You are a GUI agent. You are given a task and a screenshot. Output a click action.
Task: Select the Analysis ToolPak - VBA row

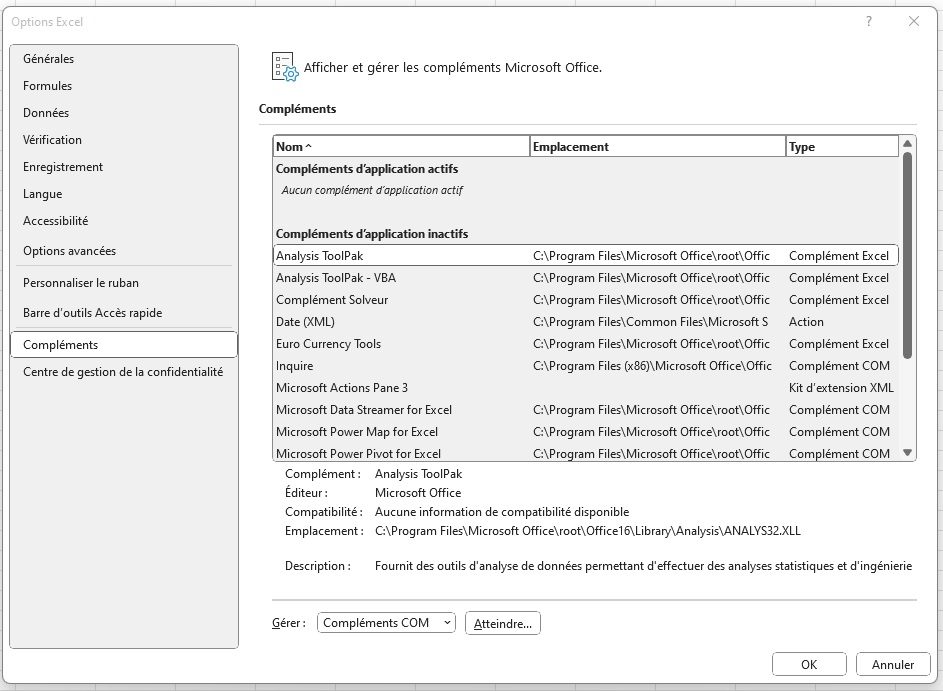[x=586, y=278]
